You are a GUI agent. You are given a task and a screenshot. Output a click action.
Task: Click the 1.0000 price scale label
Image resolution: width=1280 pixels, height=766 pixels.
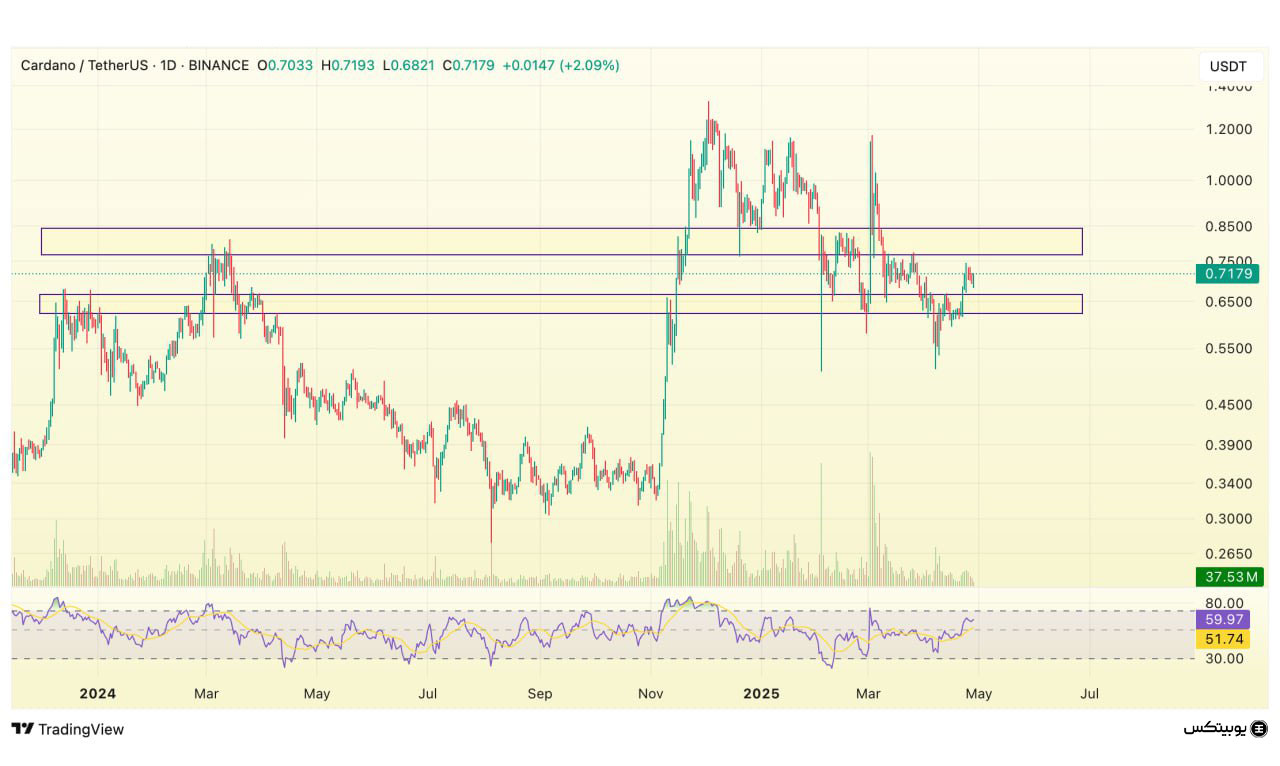pyautogui.click(x=1228, y=181)
